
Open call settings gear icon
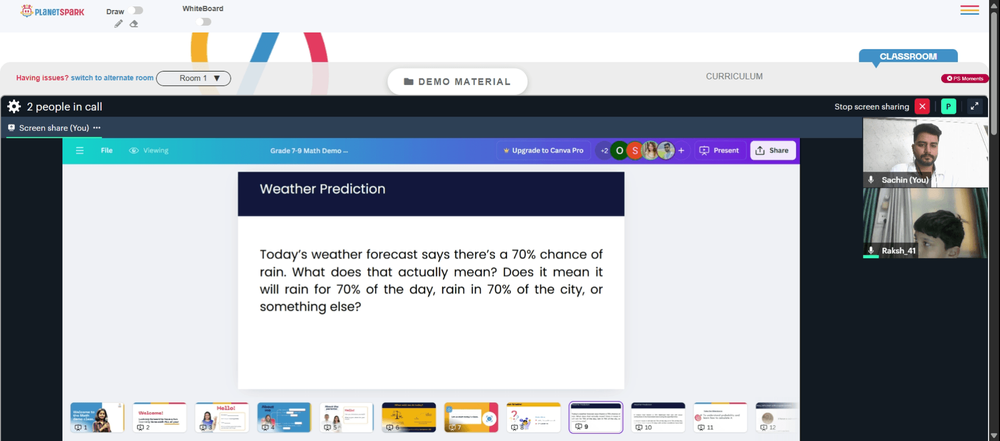click(x=14, y=107)
